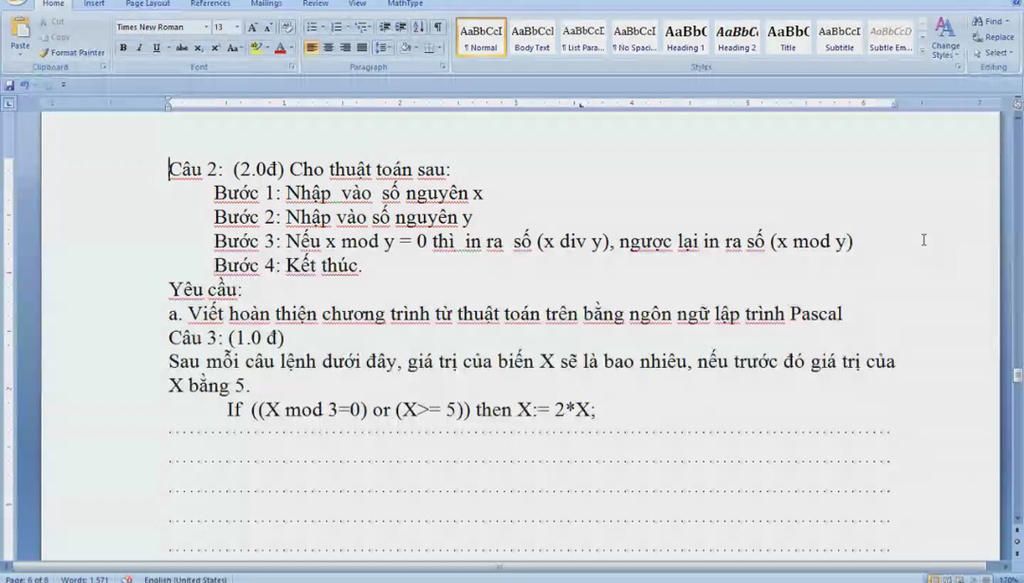Toggle Strikethrough formatting
Screen dimensions: 1024x583
[x=182, y=48]
